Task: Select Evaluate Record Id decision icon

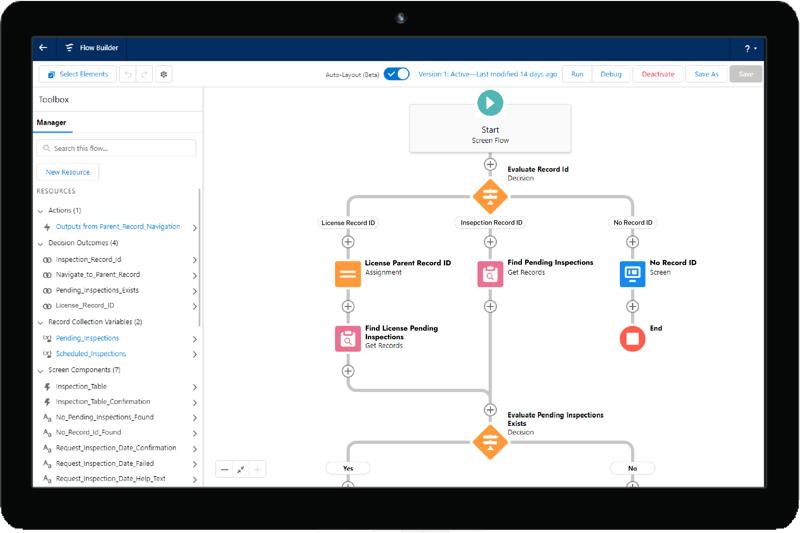Action: 490,196
